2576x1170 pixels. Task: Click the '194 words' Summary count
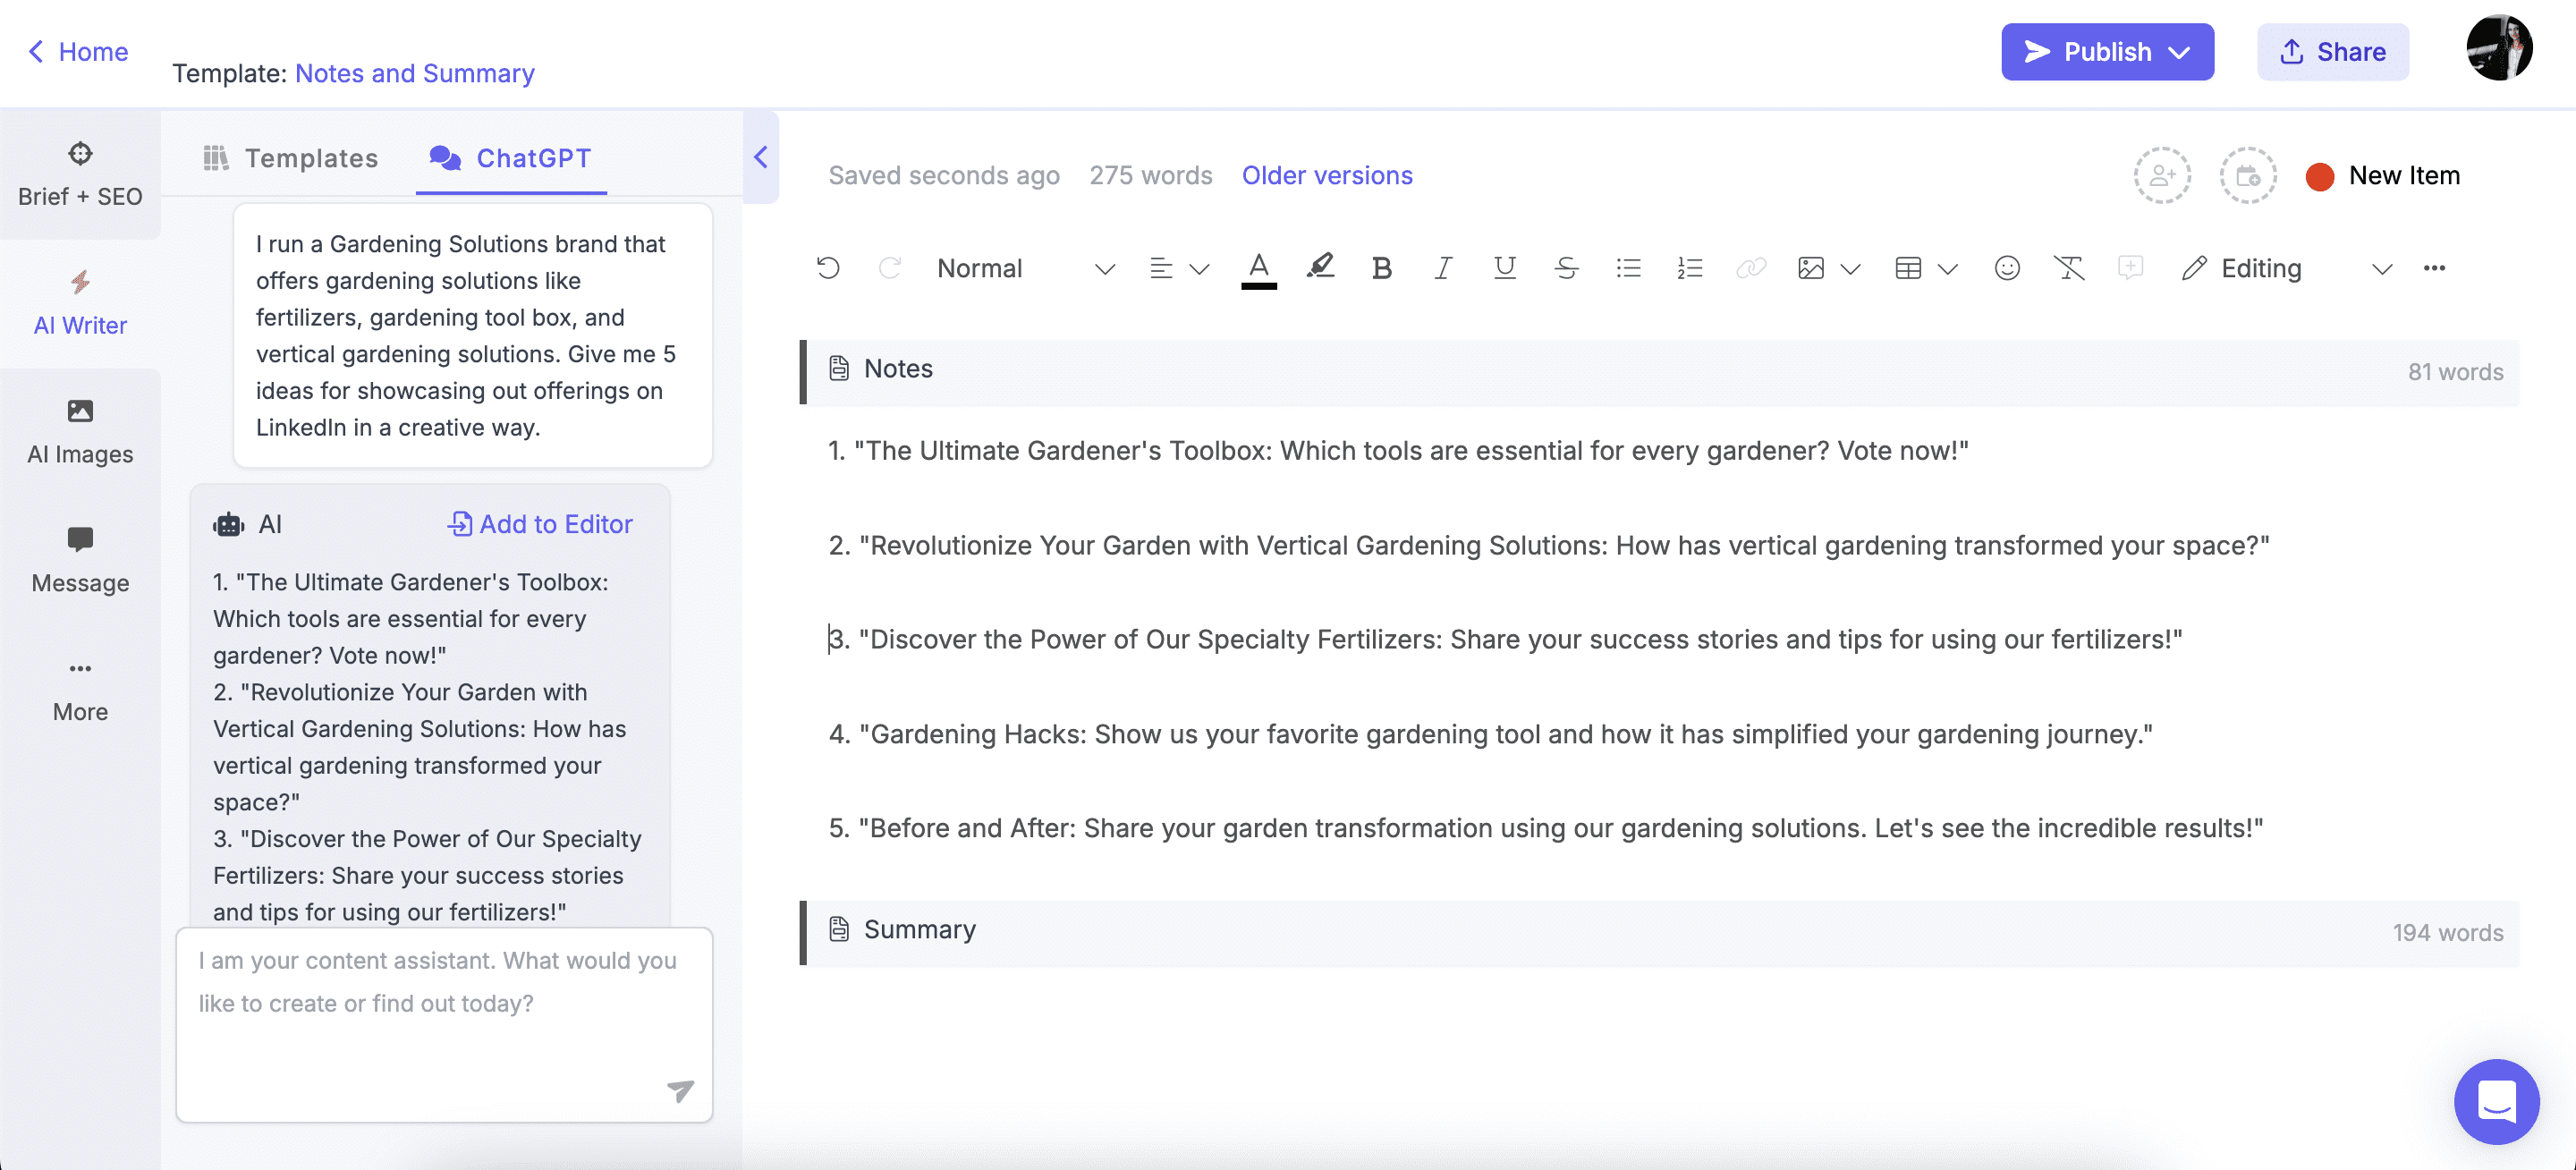(2448, 933)
